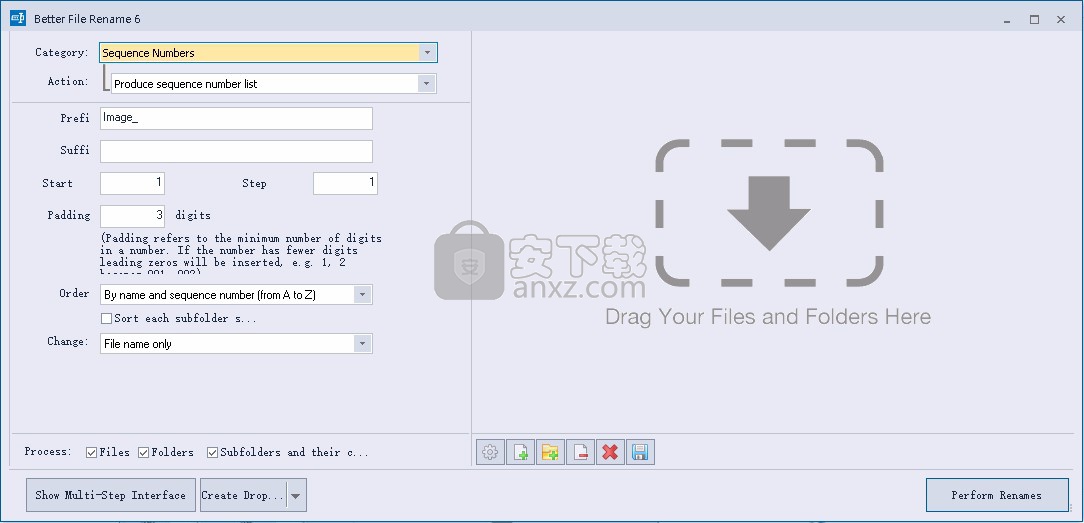Click the add file icon
The image size is (1084, 523).
pyautogui.click(x=520, y=452)
